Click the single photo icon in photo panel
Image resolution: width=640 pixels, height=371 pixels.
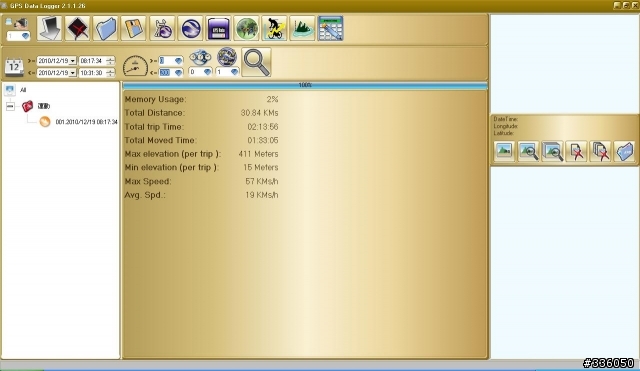click(x=504, y=151)
